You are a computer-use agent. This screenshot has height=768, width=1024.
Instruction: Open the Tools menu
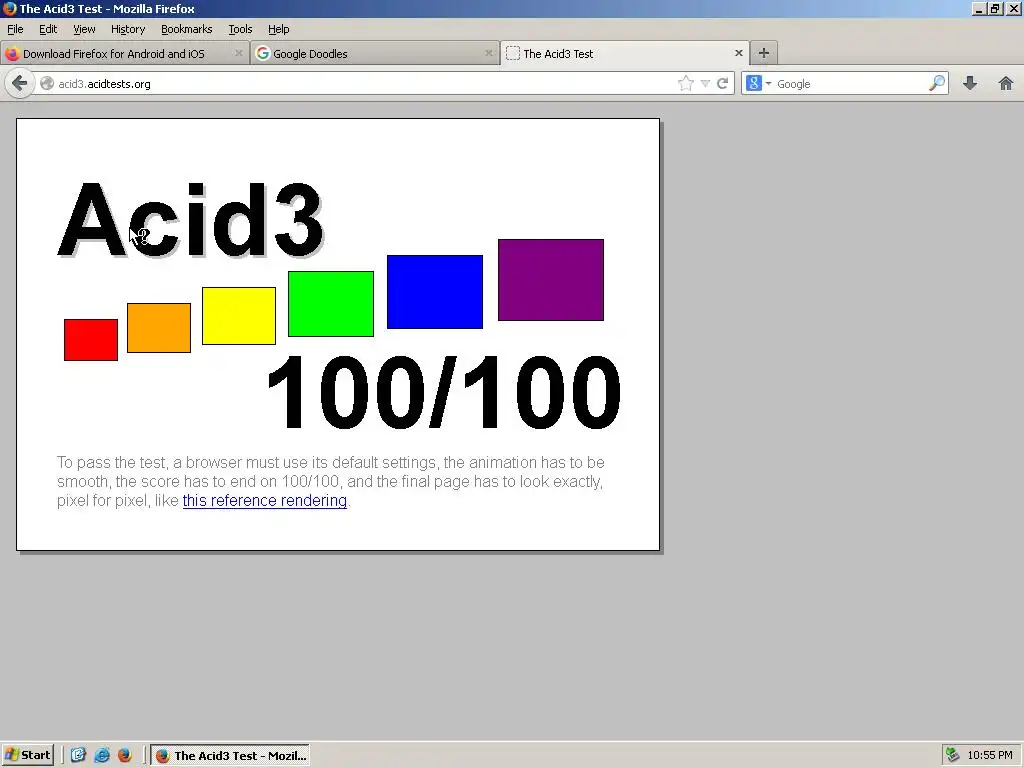(x=240, y=29)
